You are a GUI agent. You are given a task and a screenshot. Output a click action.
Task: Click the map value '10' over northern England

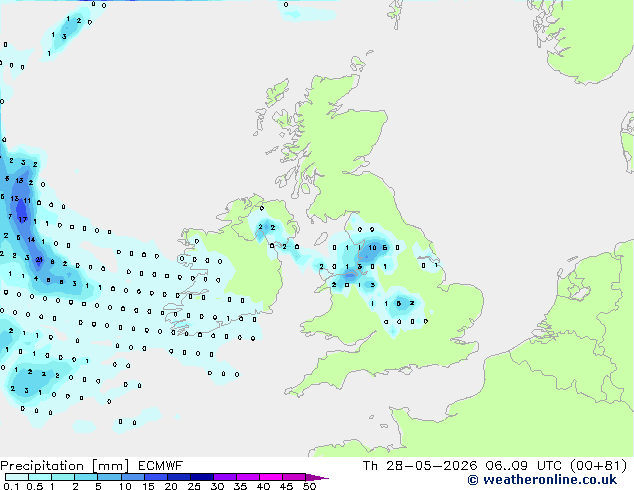[x=372, y=247]
